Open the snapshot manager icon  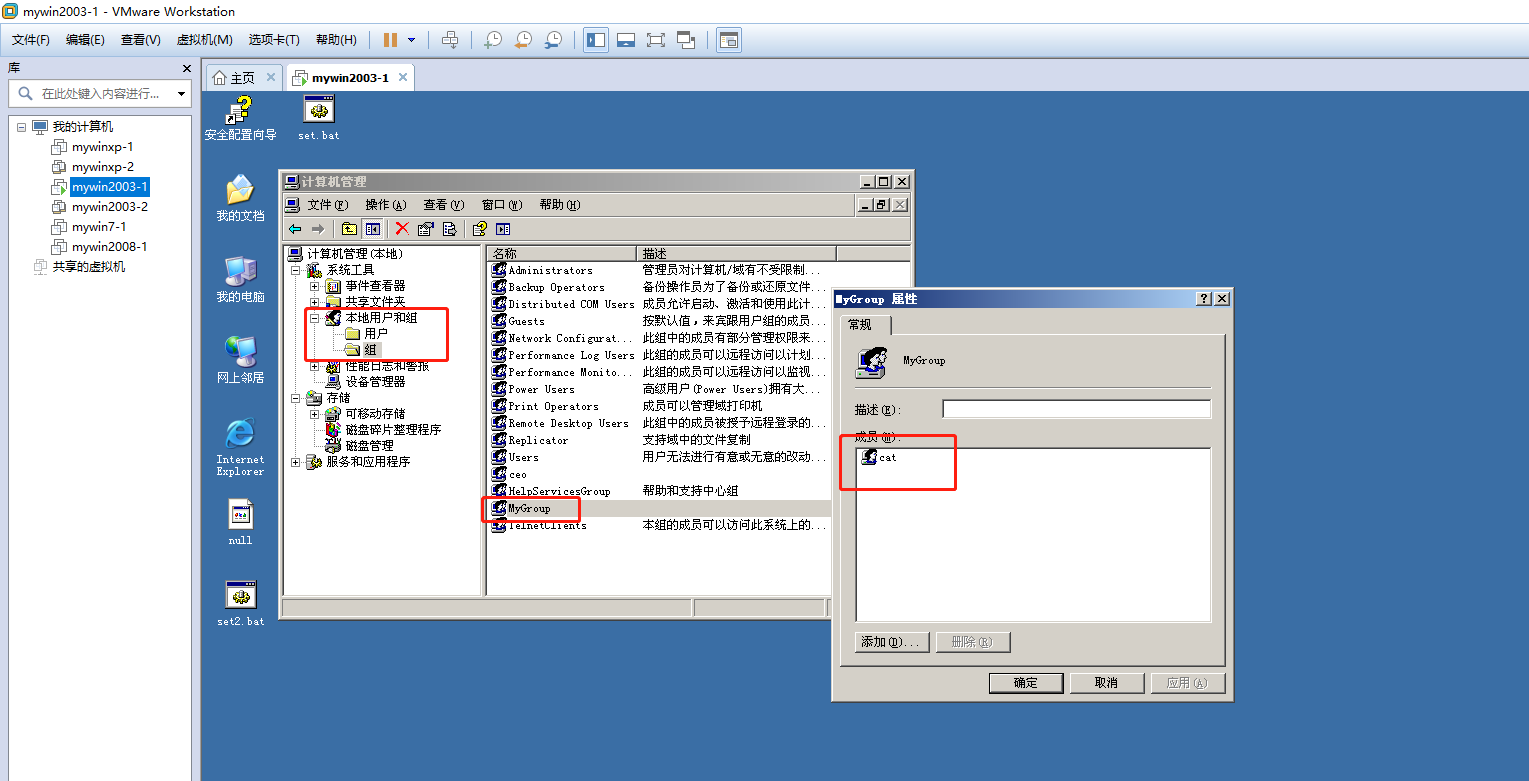pos(553,40)
